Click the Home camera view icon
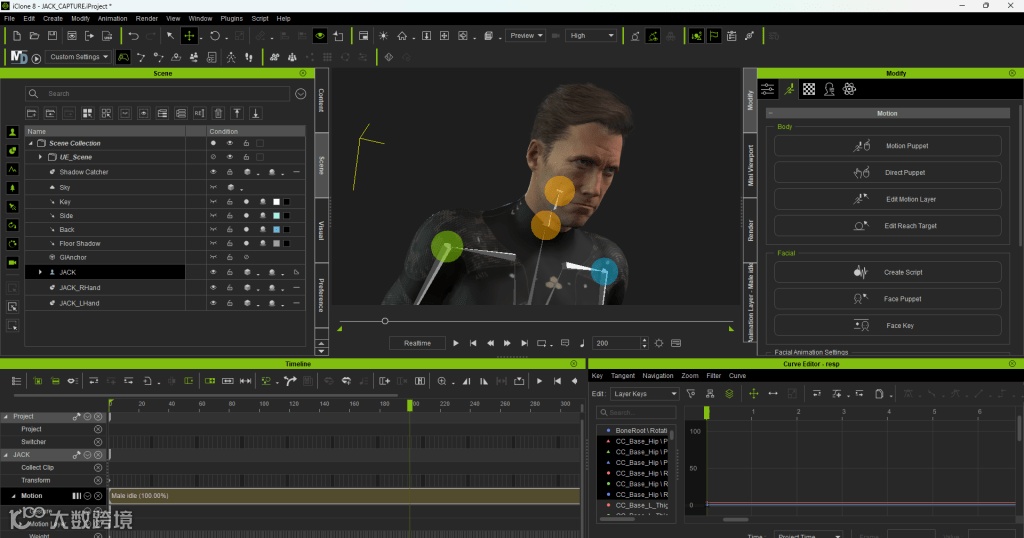The width and height of the screenshot is (1024, 538). [402, 36]
